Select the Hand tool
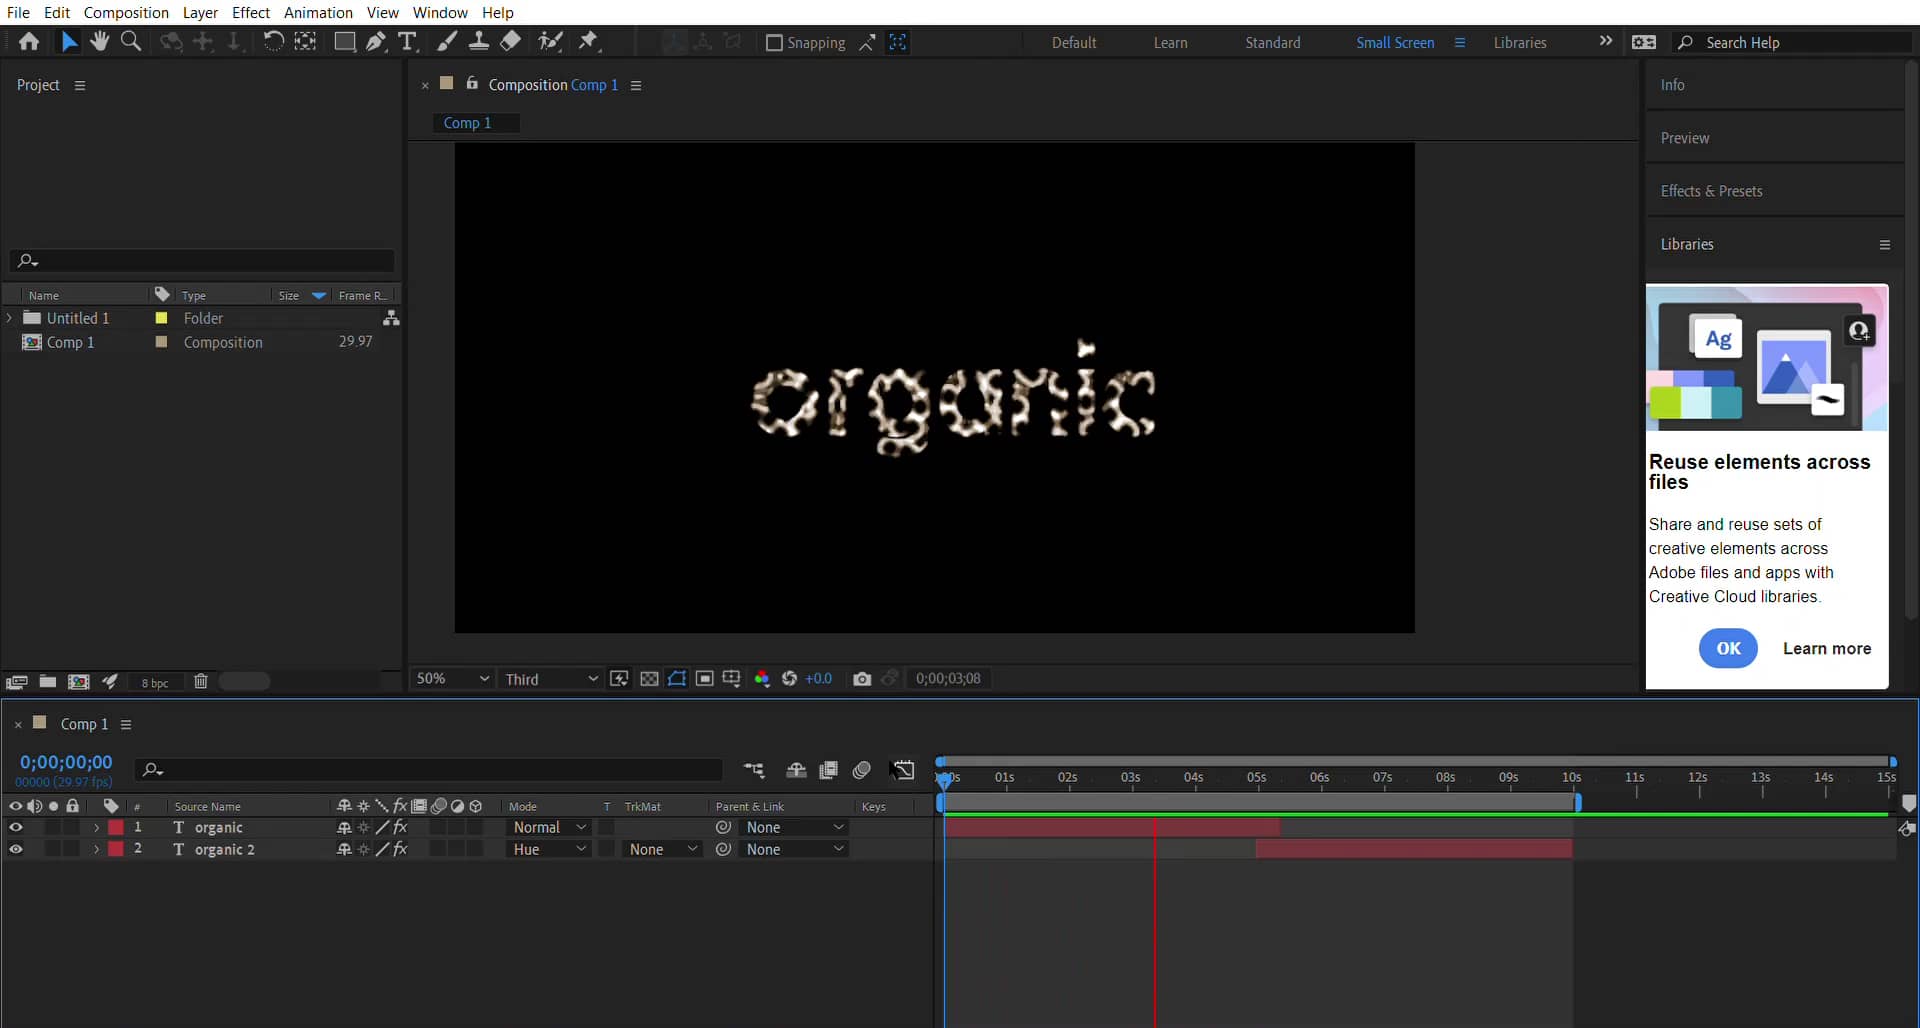Viewport: 1920px width, 1028px height. [99, 41]
